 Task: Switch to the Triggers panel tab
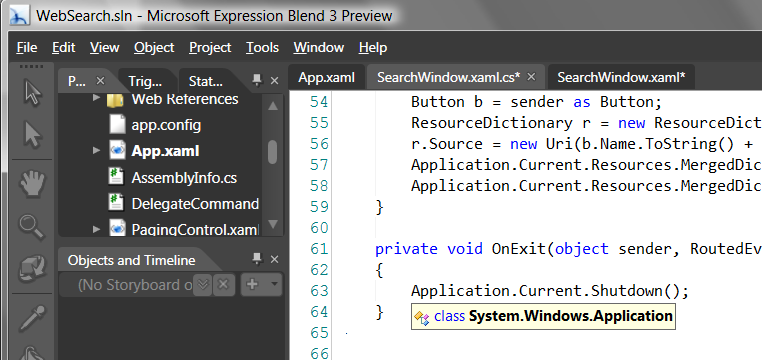[x=145, y=81]
